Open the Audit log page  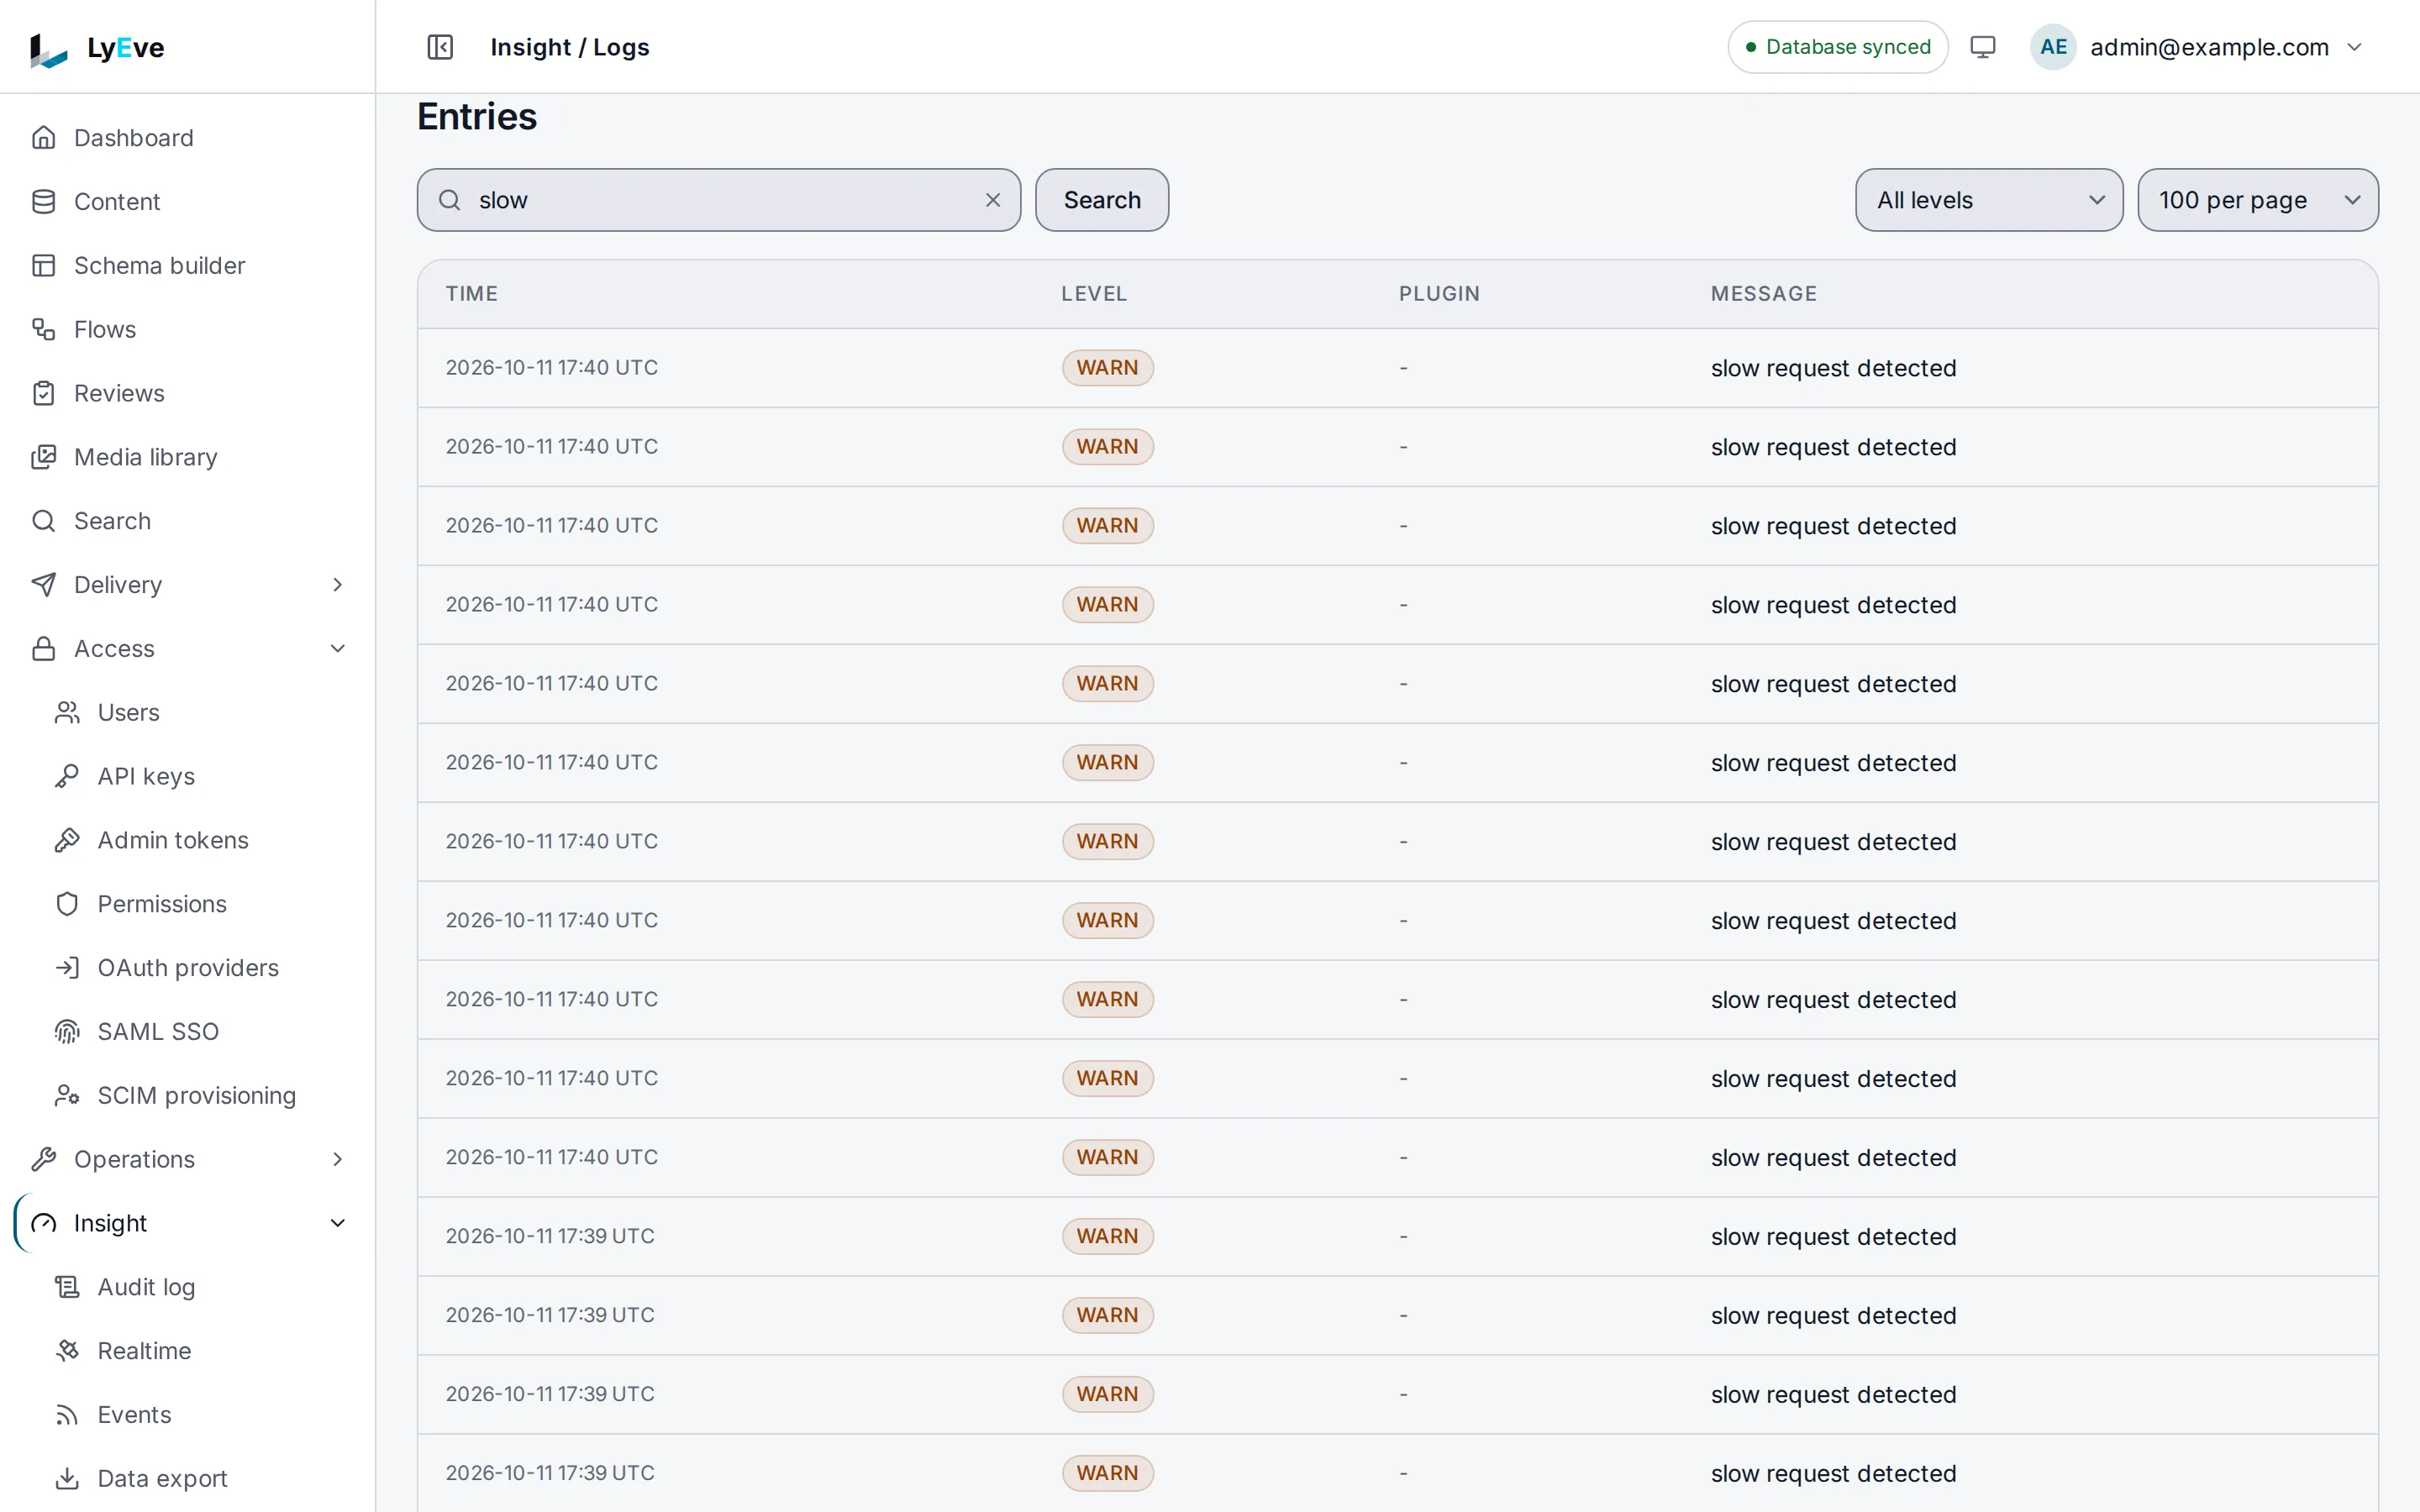click(146, 1287)
